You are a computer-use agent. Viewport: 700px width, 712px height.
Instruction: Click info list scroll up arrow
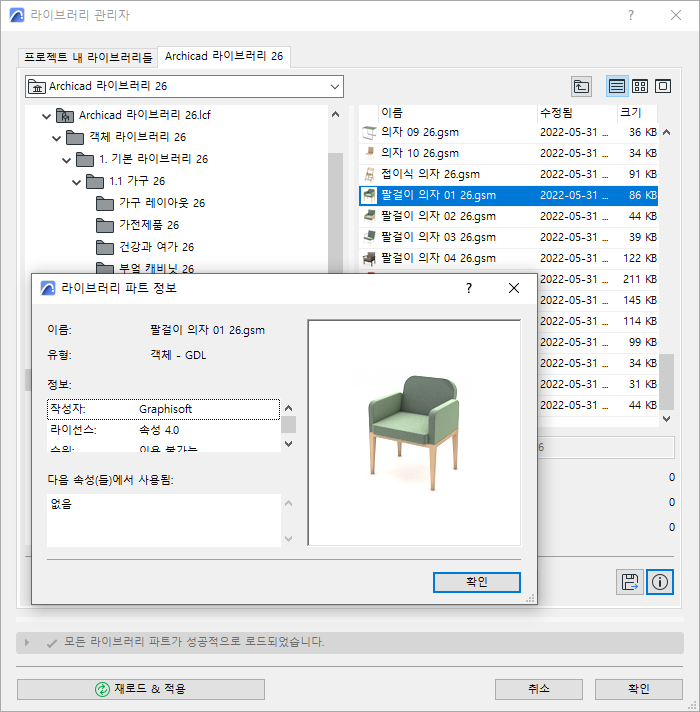point(288,408)
